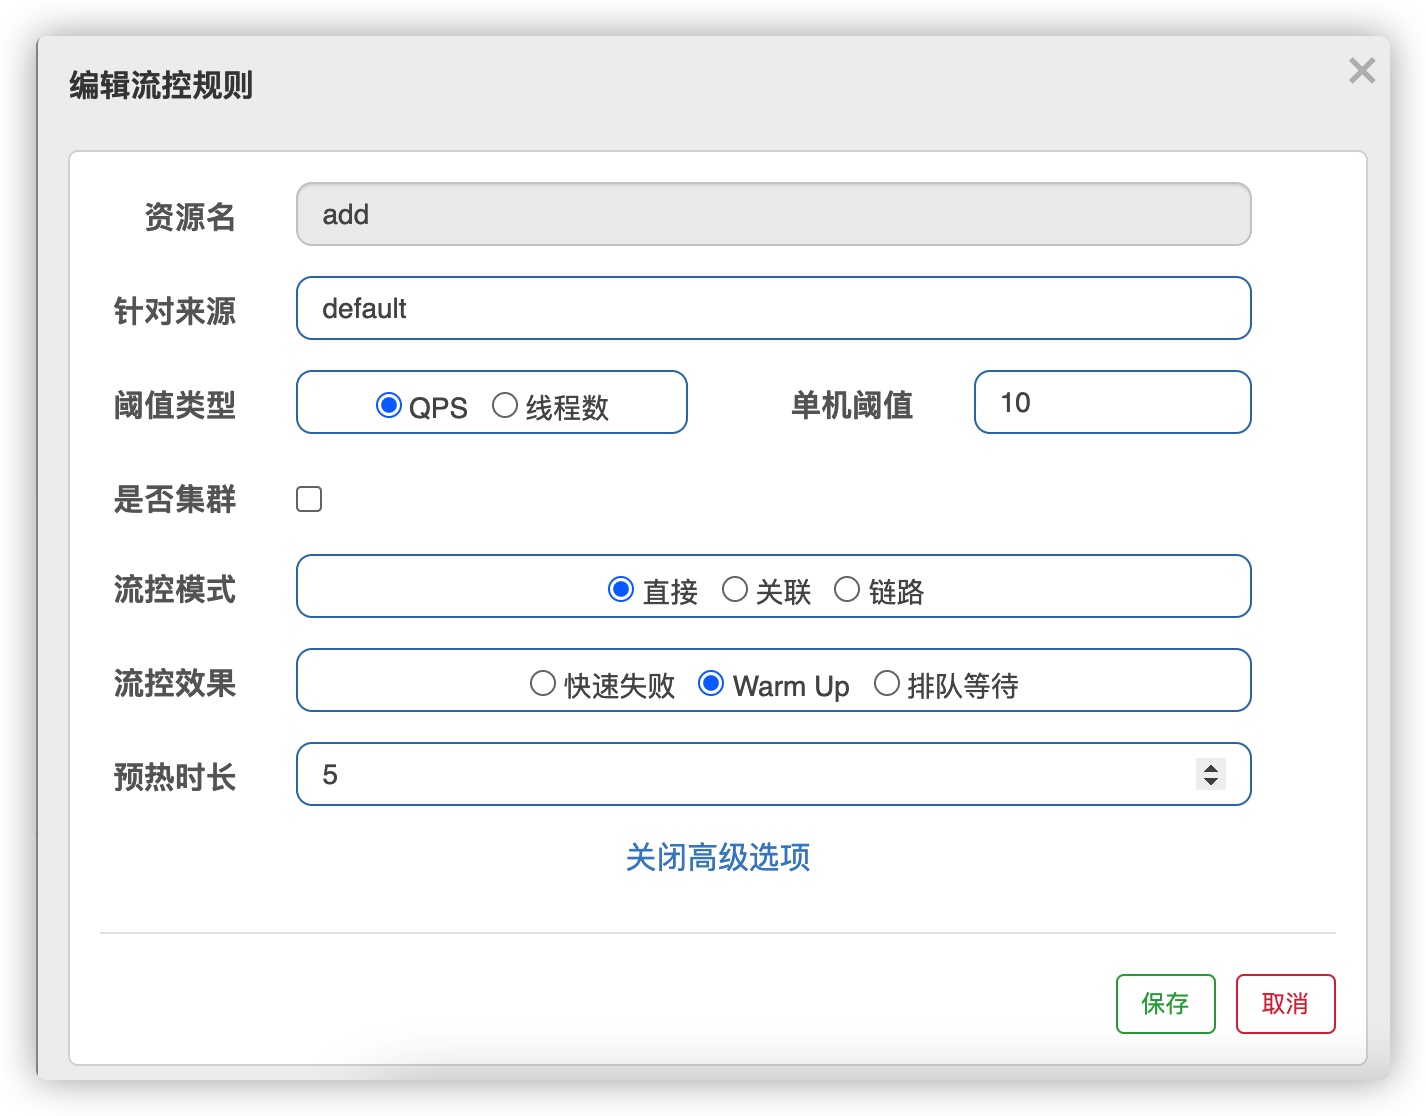Screen dimensions: 1426x1116
Task: Select 排队等待 flow control effect
Action: tap(887, 684)
